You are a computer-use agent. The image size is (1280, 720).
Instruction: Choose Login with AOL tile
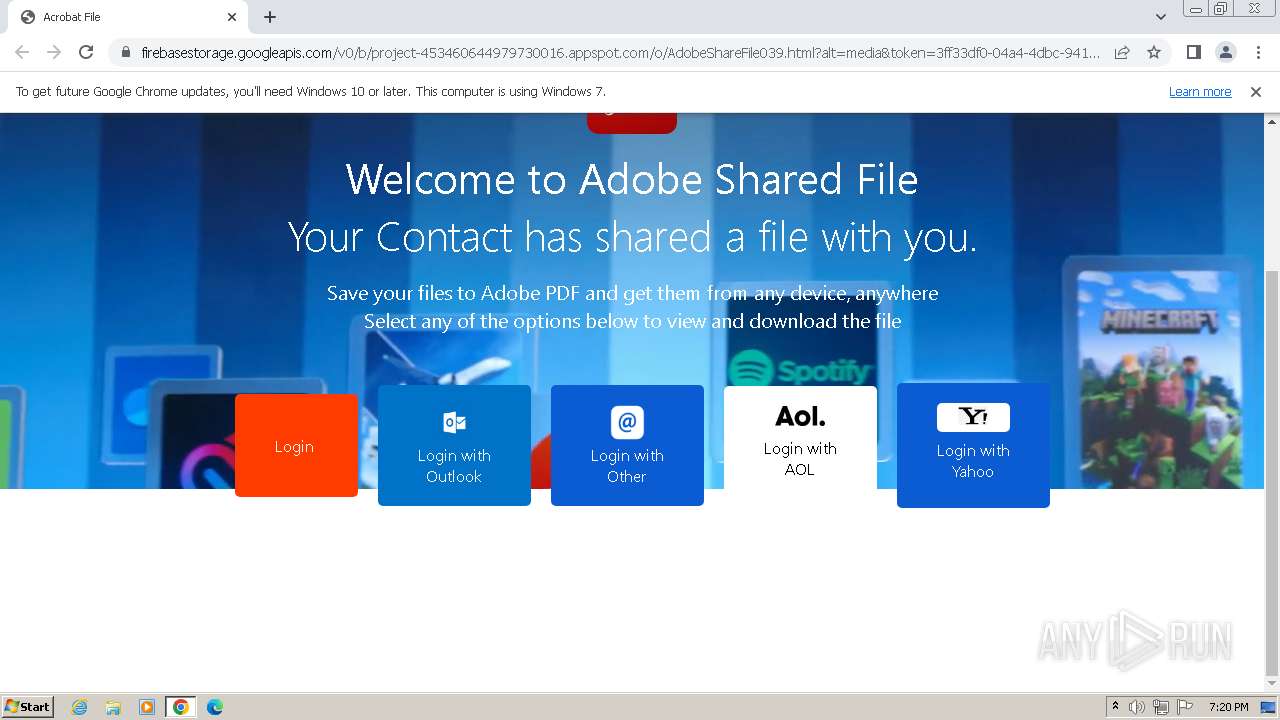(x=800, y=438)
